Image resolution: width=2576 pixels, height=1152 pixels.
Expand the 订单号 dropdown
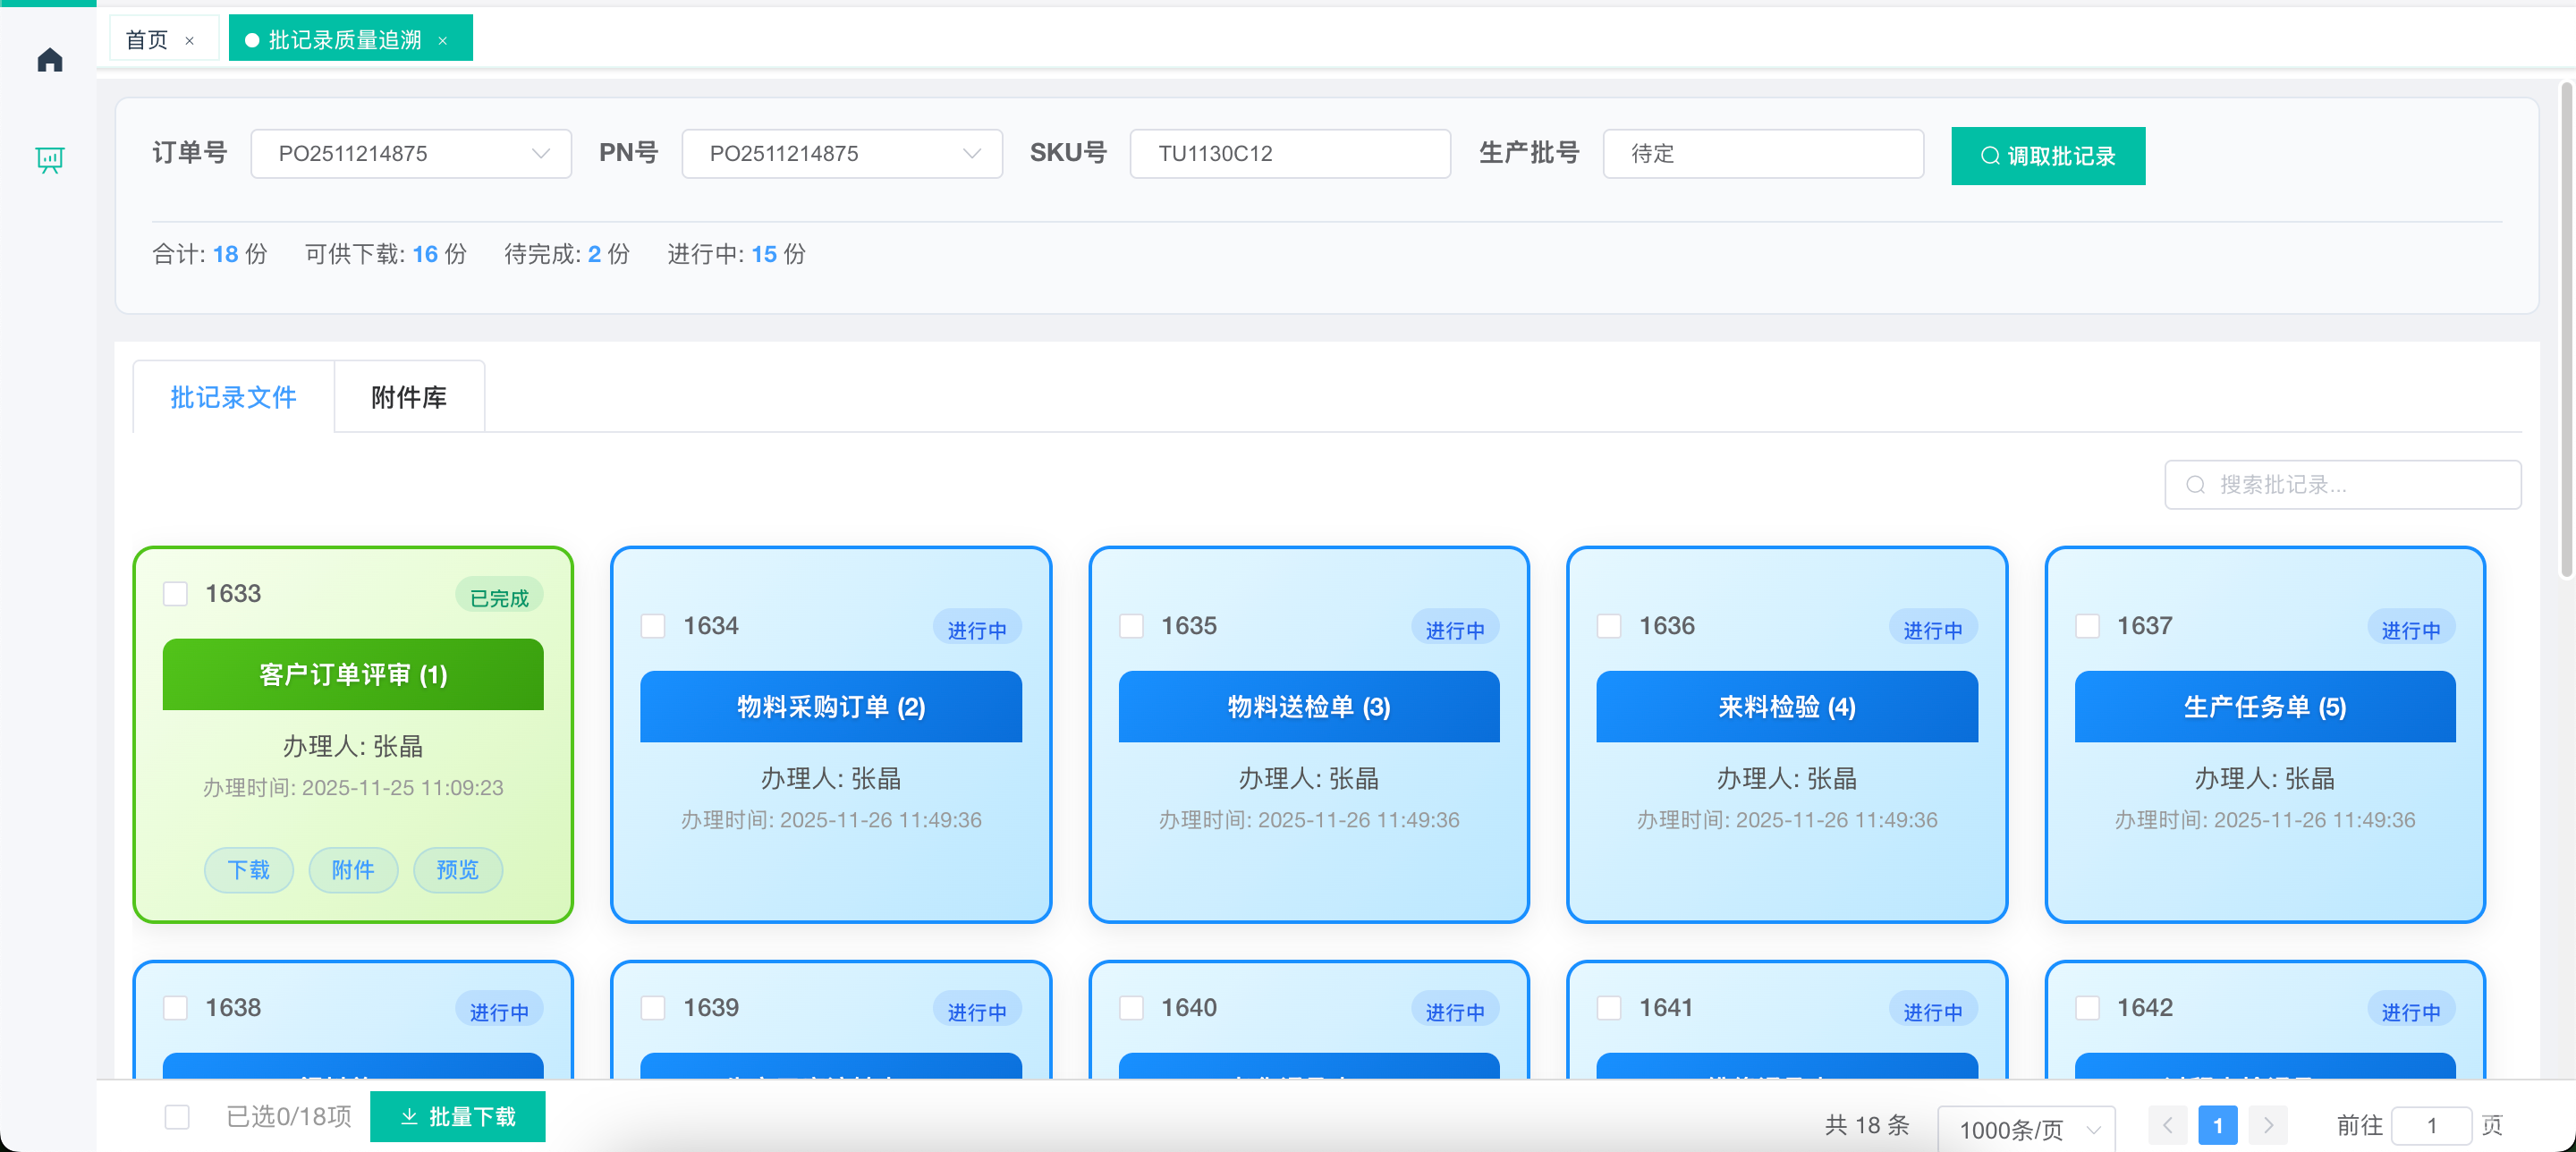(411, 154)
